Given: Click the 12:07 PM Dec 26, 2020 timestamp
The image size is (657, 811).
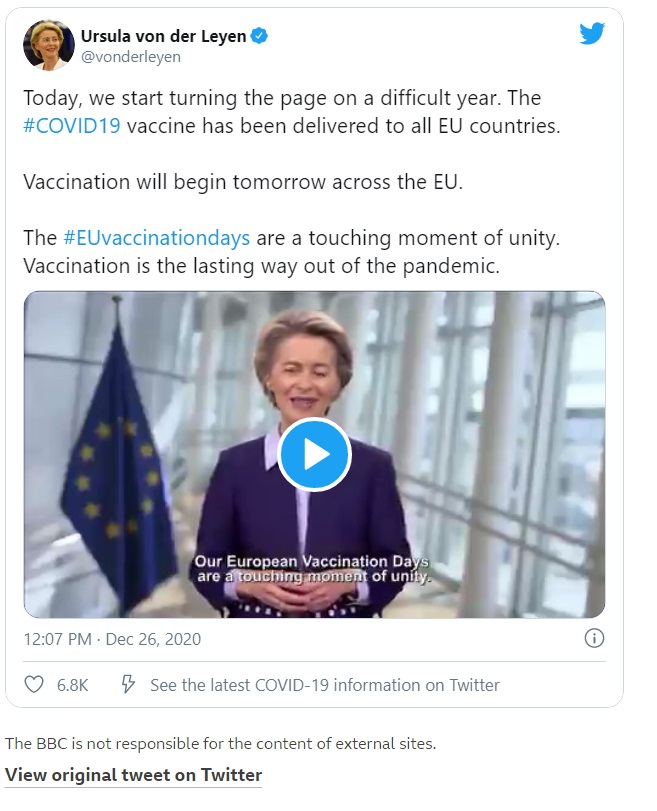Looking at the screenshot, I should tap(112, 639).
